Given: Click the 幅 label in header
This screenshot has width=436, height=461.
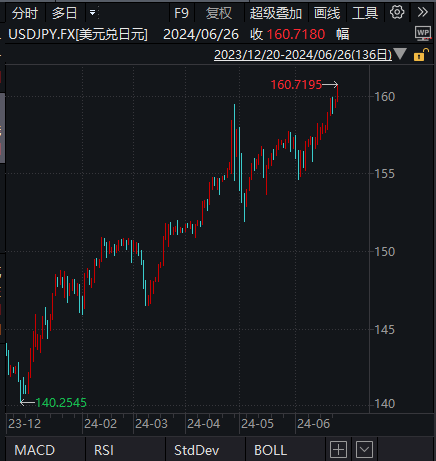Looking at the screenshot, I should [343, 34].
